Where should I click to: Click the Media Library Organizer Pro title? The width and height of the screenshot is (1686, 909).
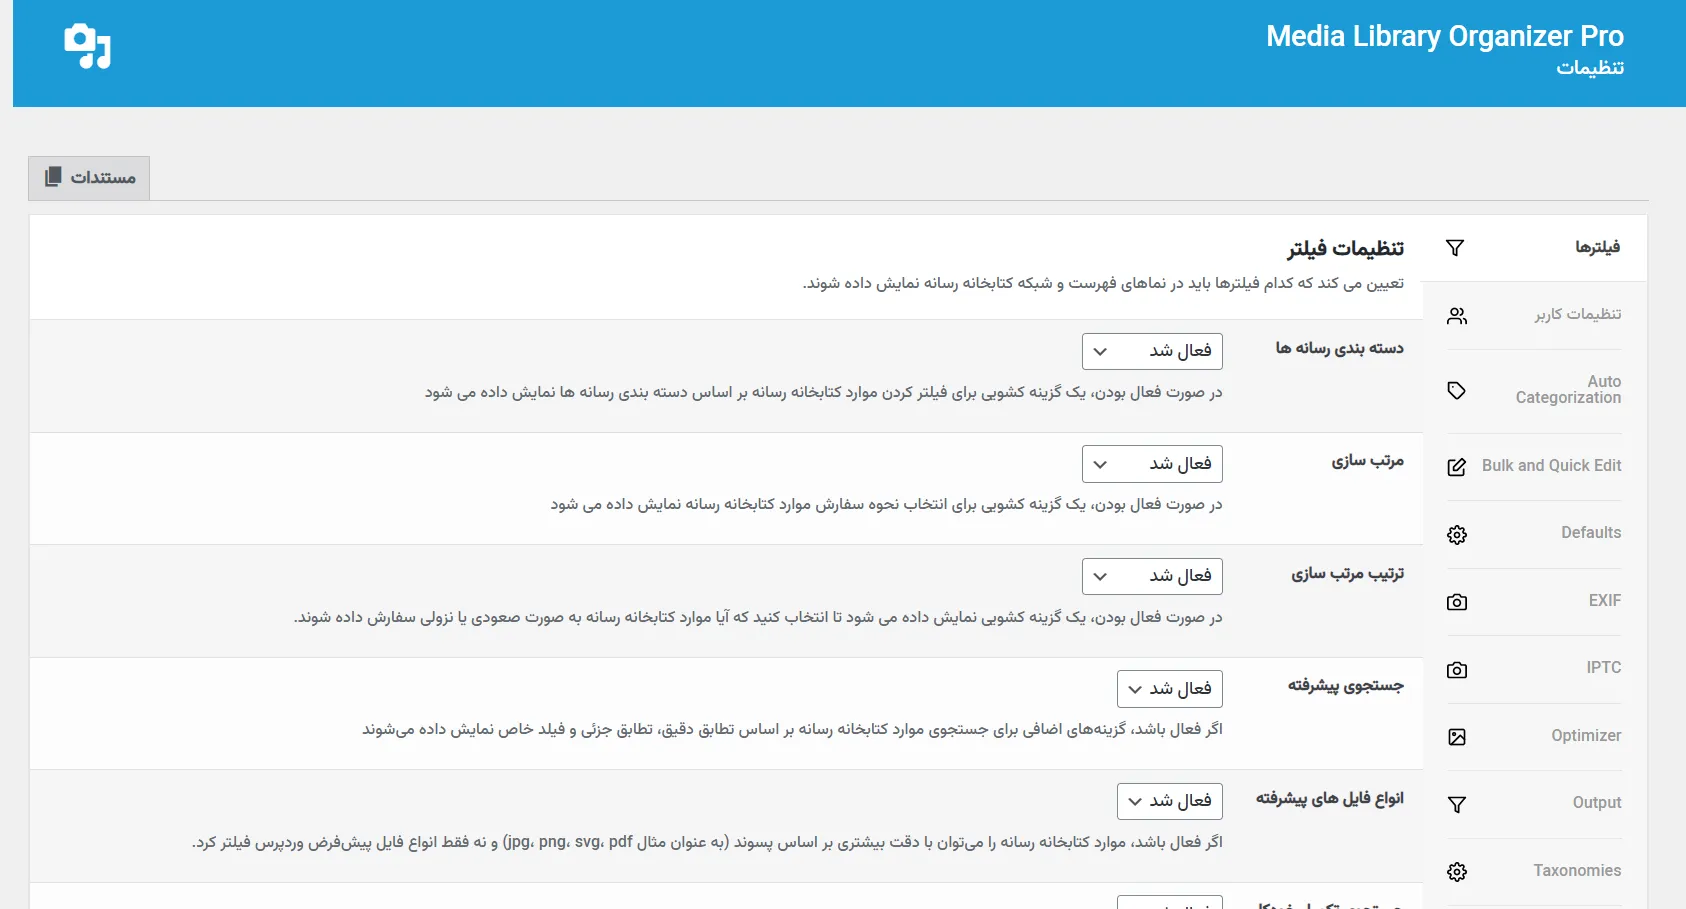1444,36
